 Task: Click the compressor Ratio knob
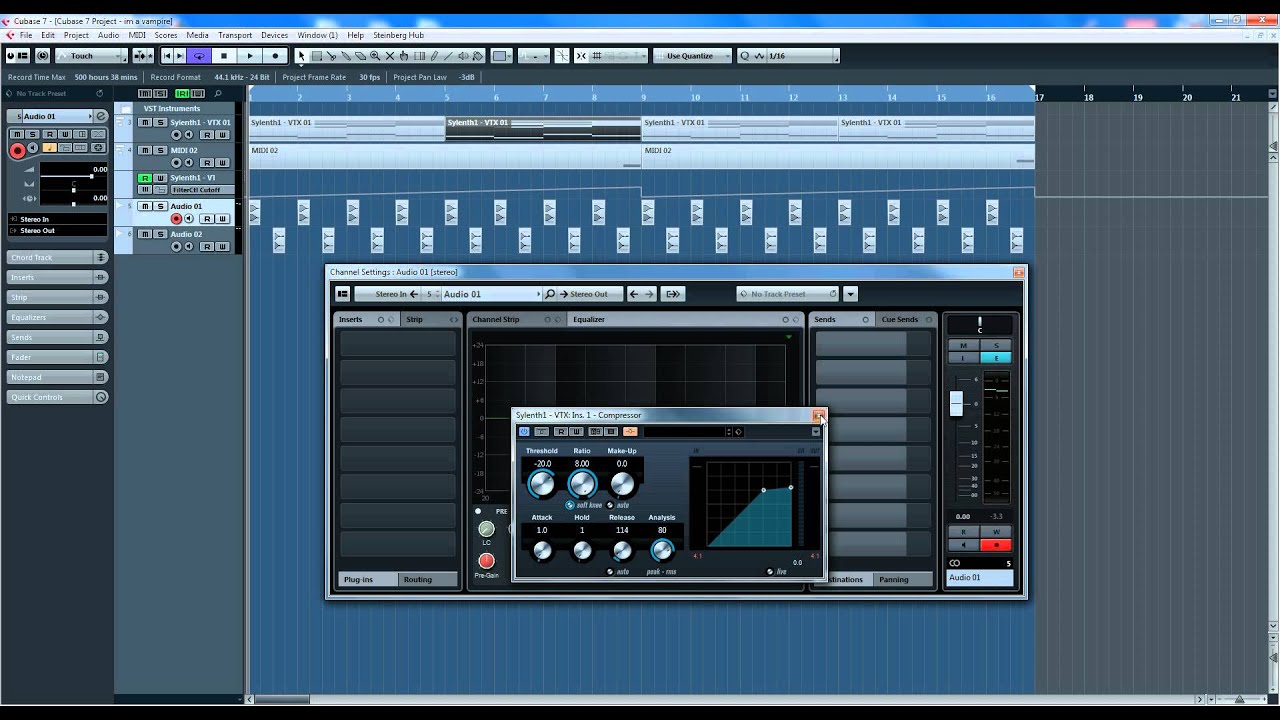tap(582, 485)
